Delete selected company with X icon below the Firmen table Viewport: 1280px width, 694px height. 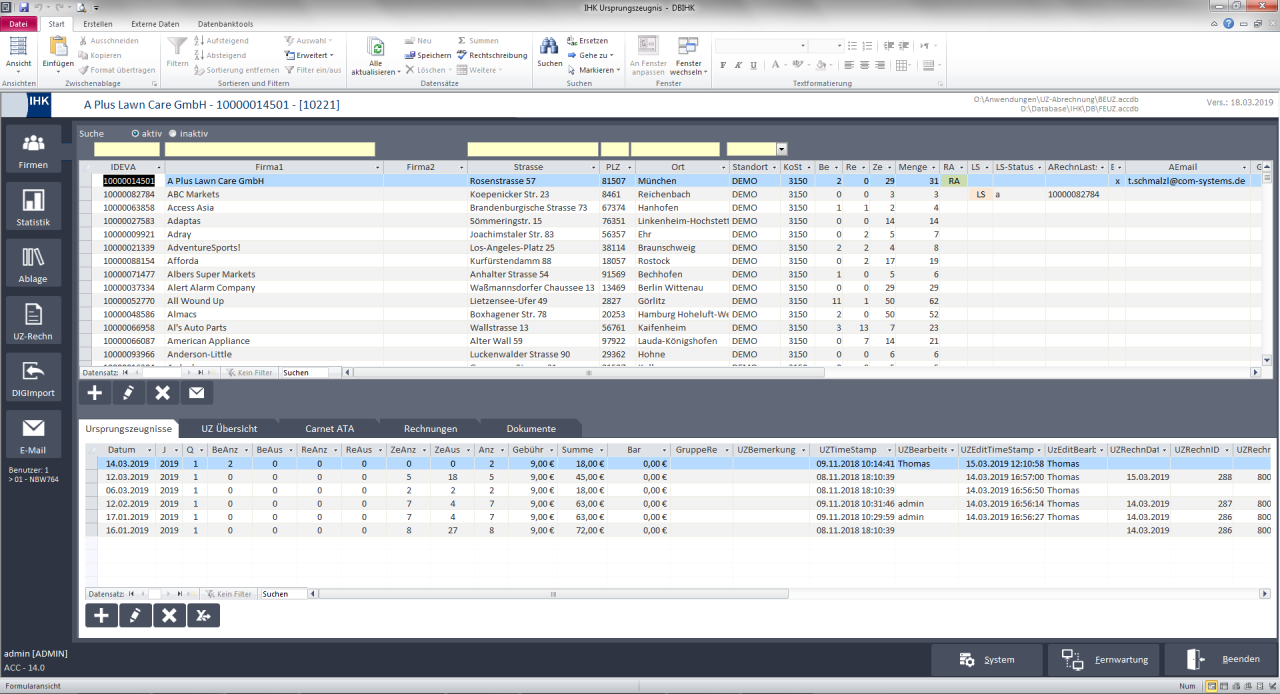pos(163,393)
